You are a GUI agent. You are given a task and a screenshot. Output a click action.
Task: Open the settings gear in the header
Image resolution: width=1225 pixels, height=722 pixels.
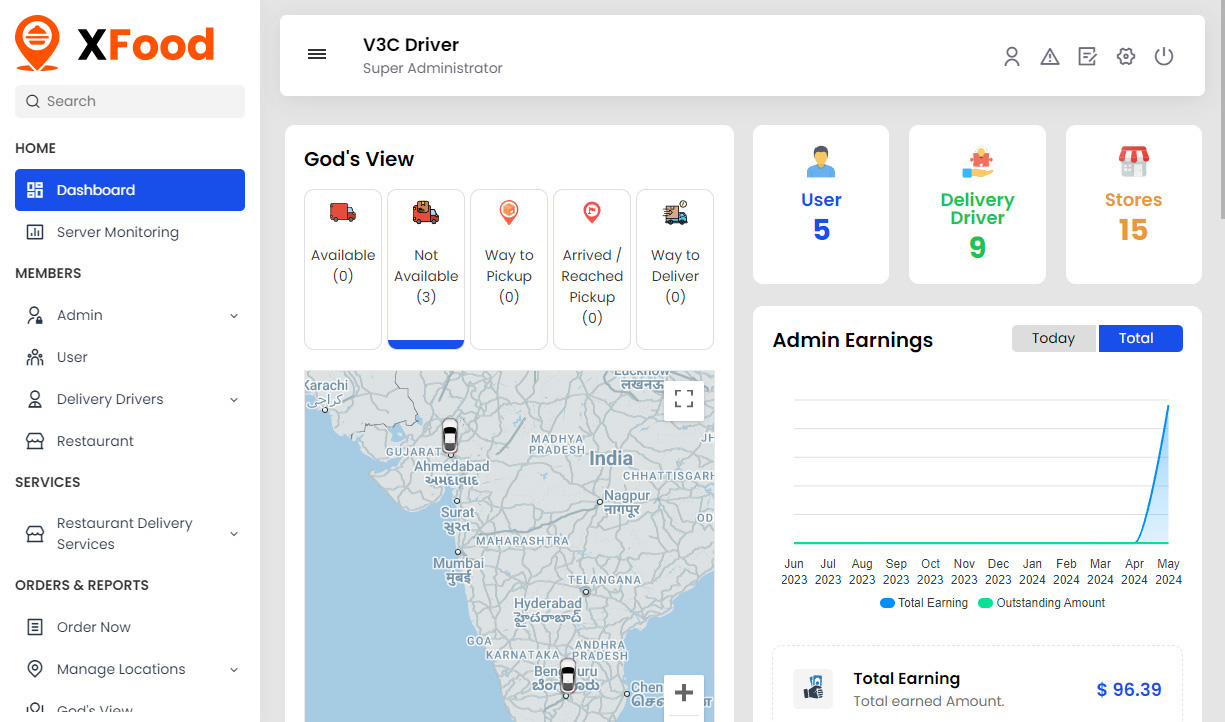click(x=1125, y=57)
